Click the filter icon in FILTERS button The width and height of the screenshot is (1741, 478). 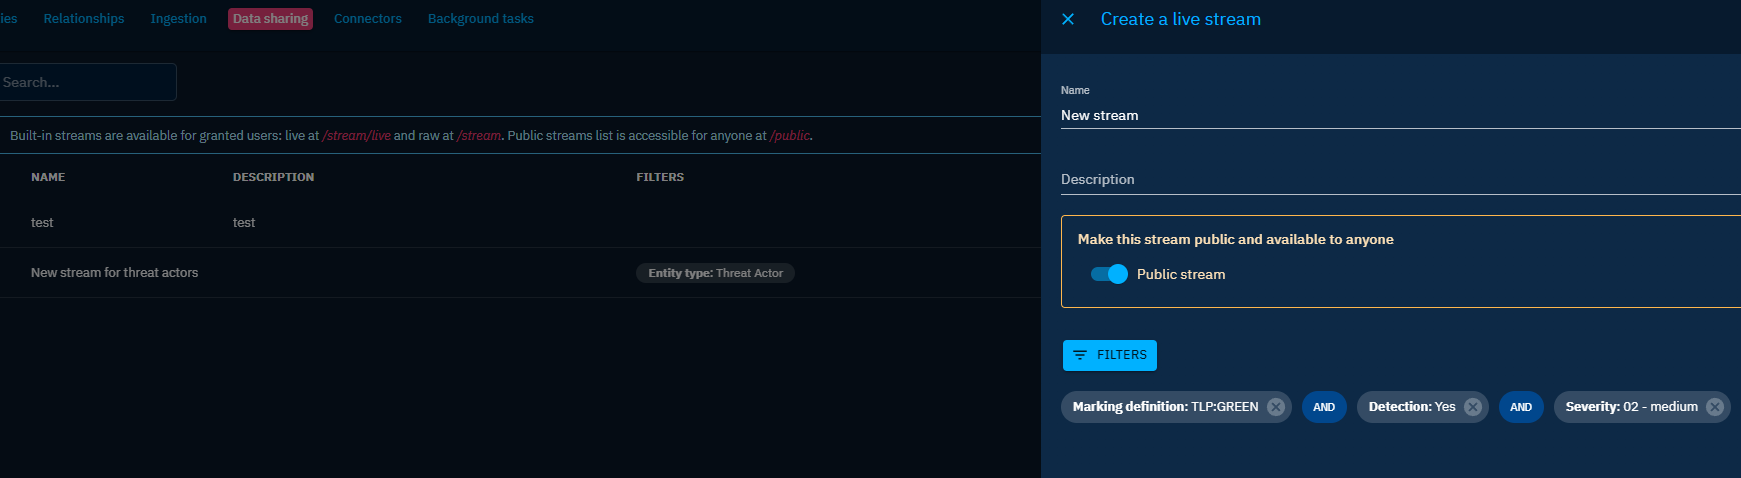[x=1080, y=355]
